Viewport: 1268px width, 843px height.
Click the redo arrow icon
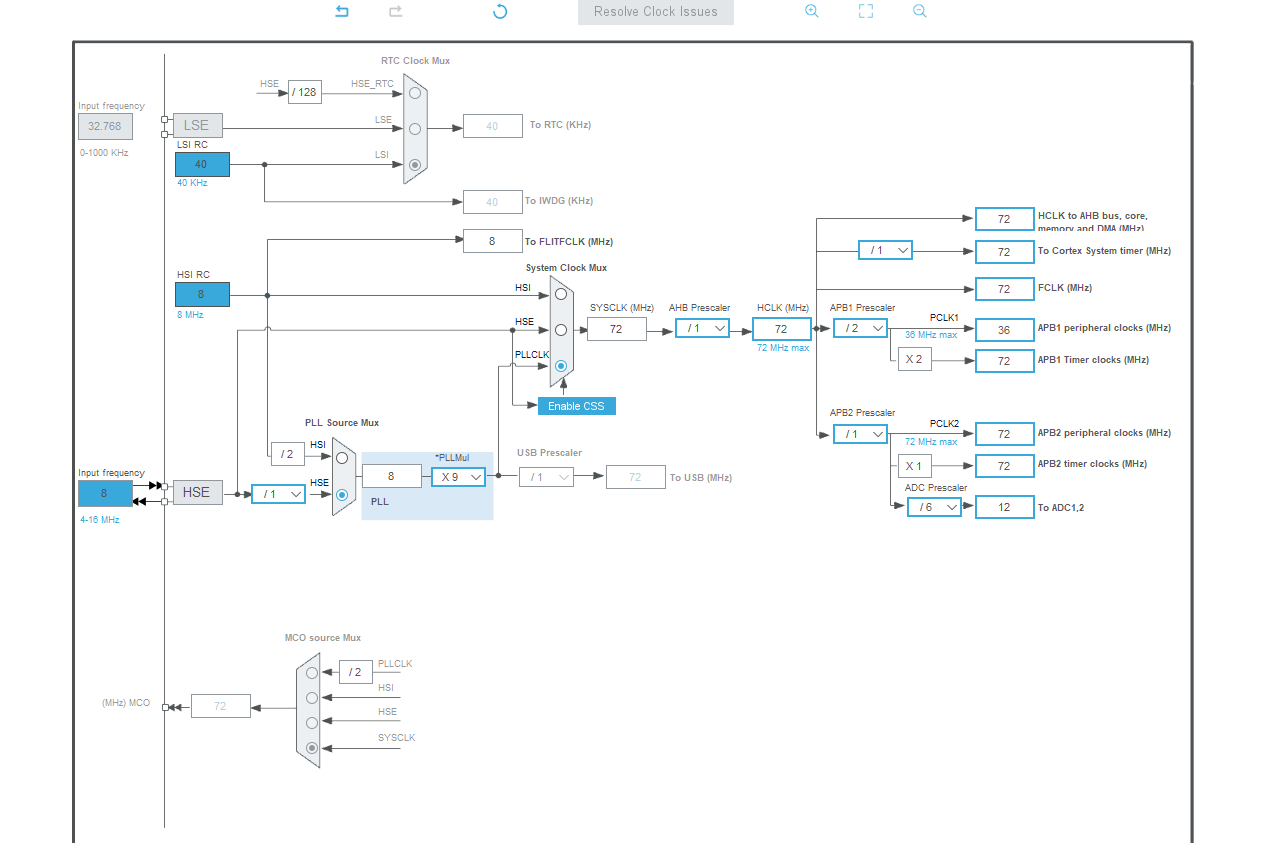click(x=395, y=11)
